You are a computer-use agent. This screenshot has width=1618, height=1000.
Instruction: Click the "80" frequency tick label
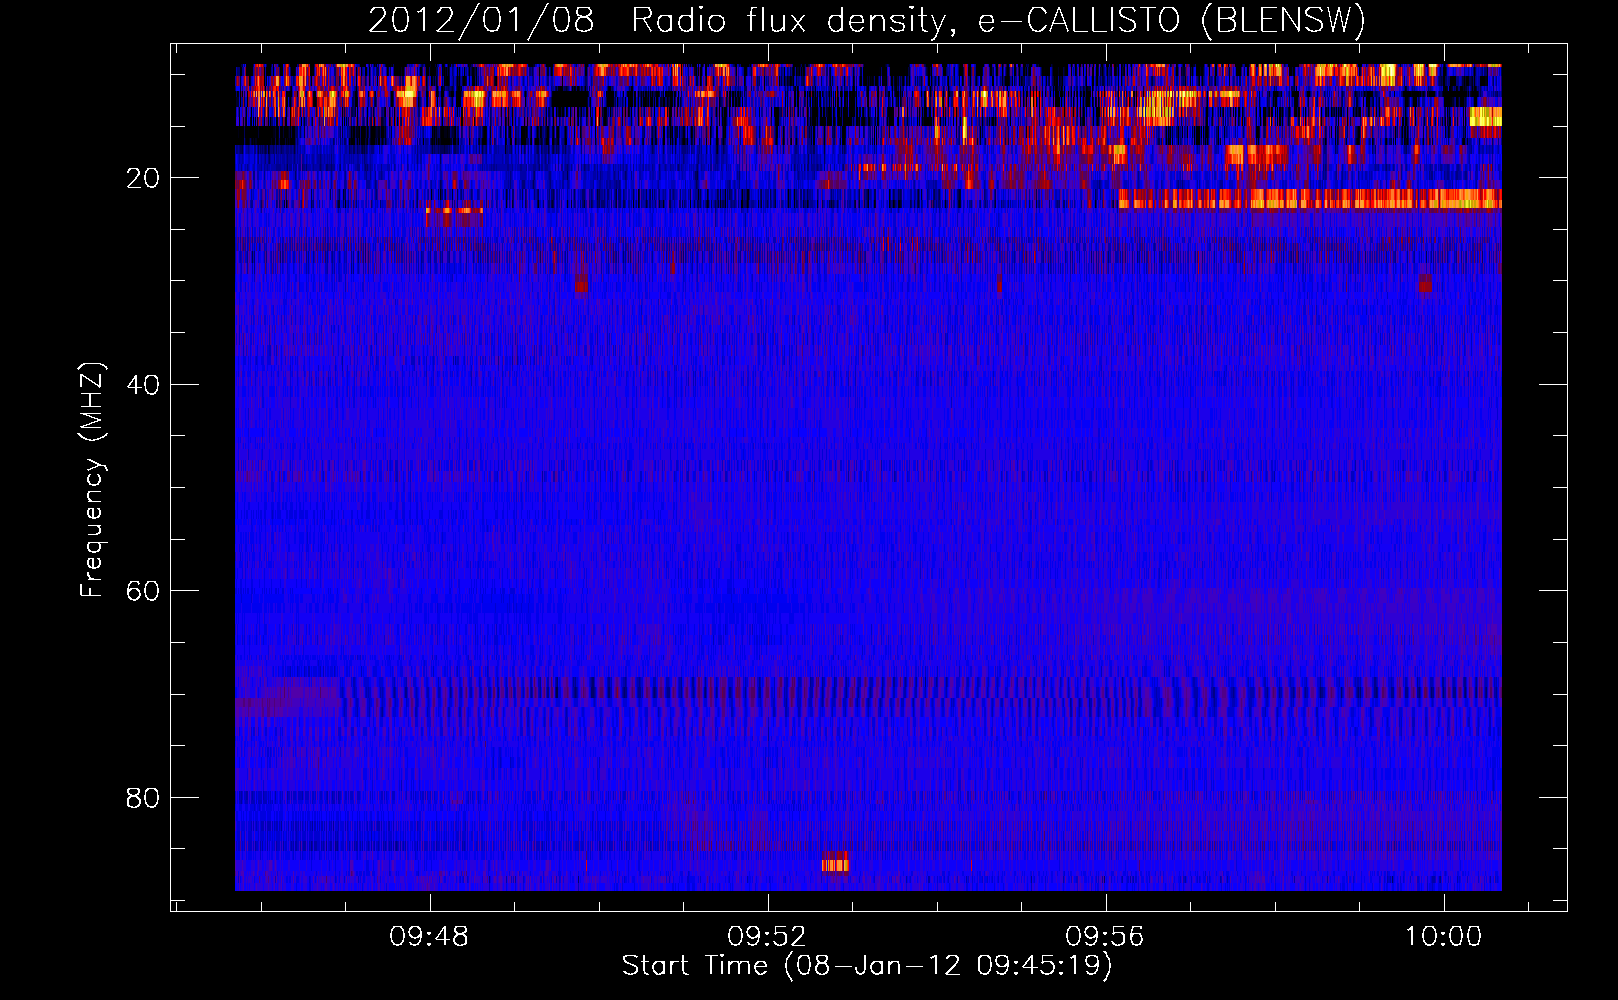(144, 798)
